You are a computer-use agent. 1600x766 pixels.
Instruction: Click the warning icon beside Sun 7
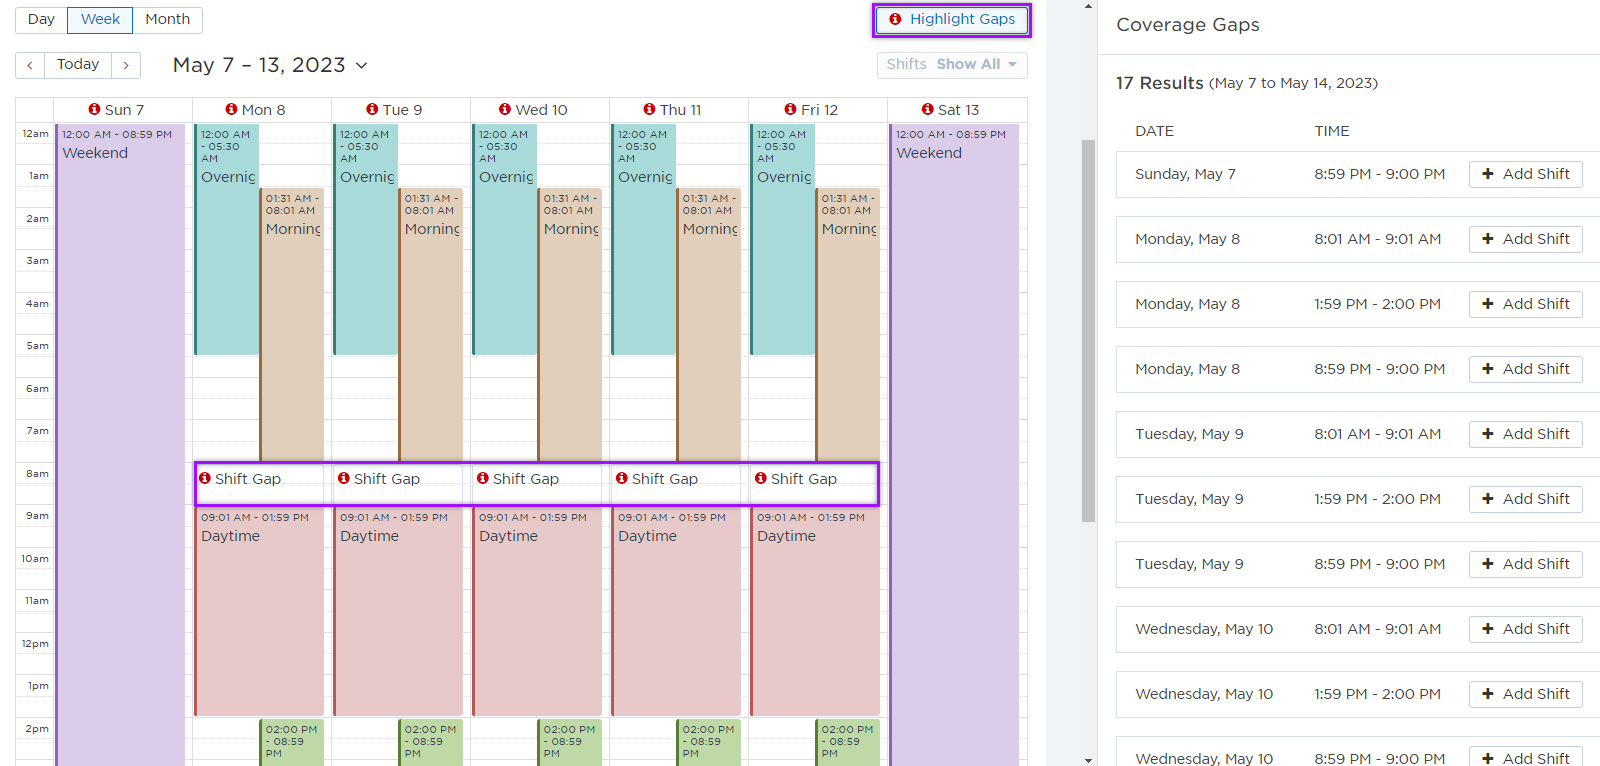pyautogui.click(x=94, y=109)
